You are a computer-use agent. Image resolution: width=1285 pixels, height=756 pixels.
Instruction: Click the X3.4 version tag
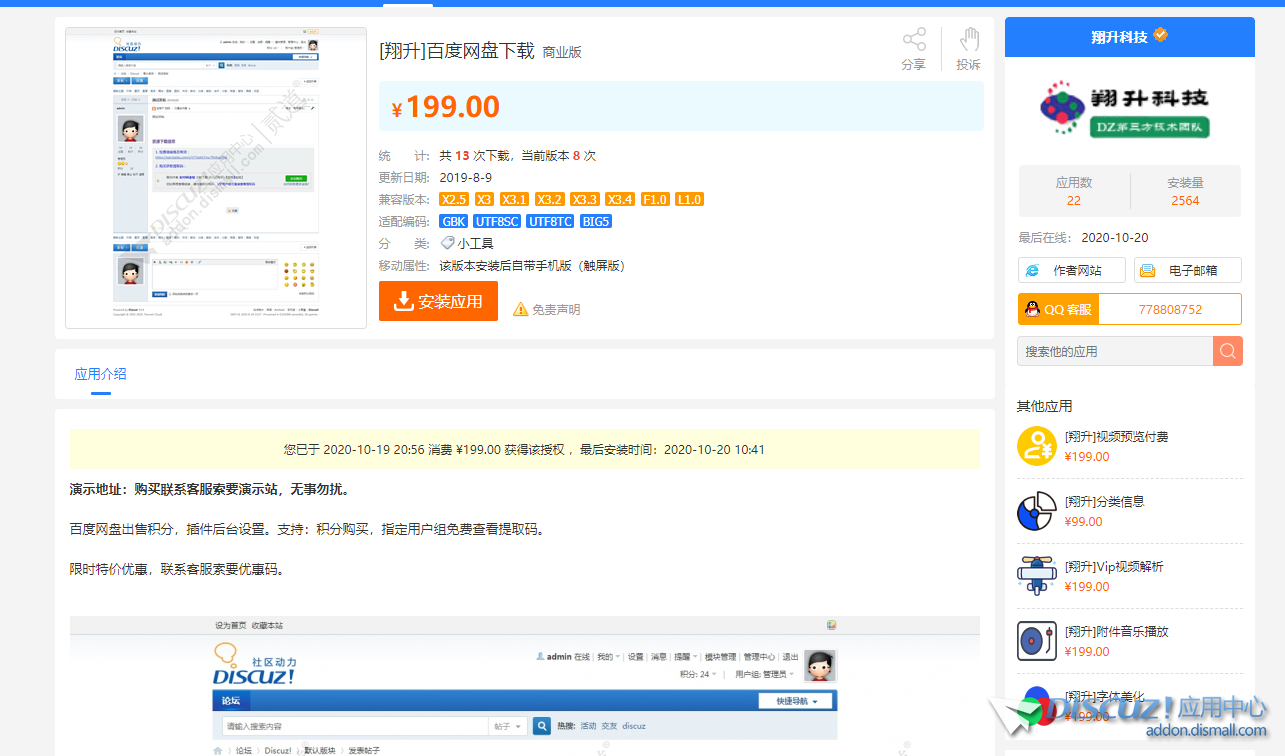point(620,199)
